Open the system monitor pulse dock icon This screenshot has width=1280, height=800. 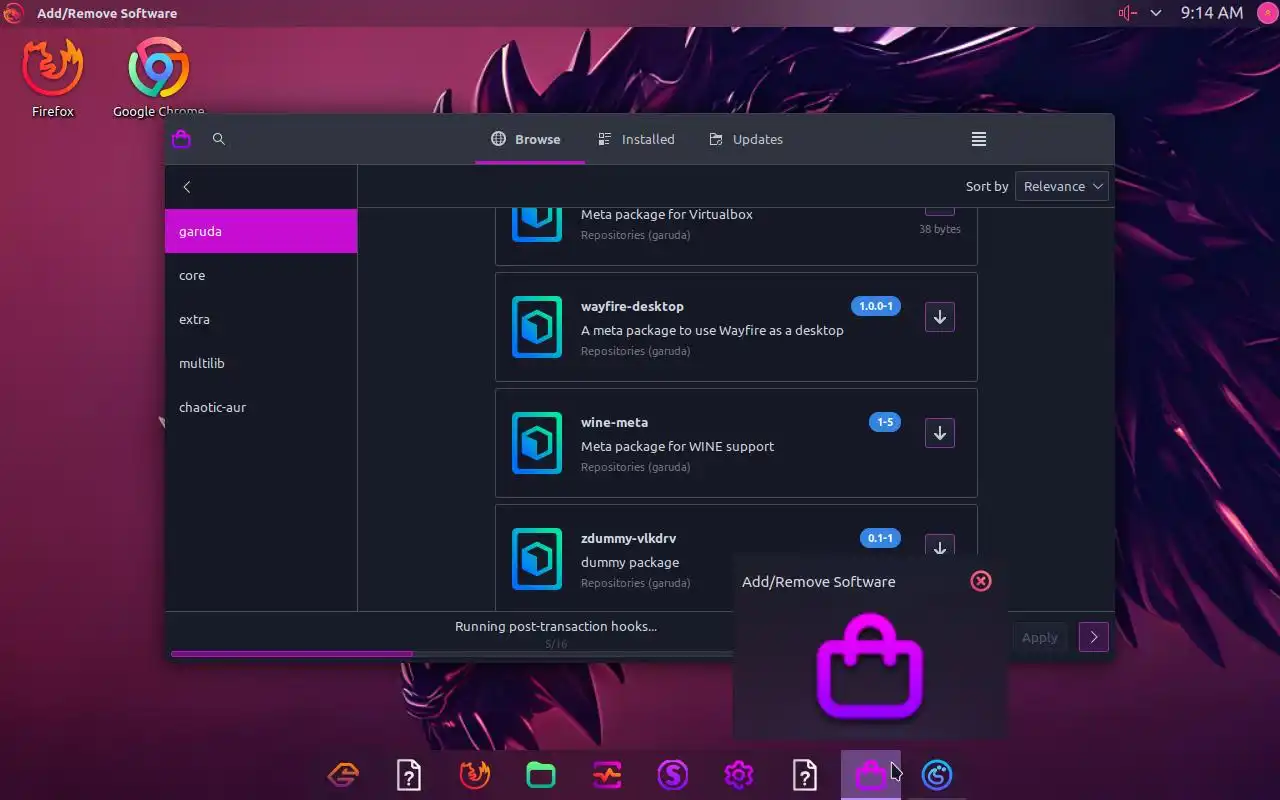607,775
